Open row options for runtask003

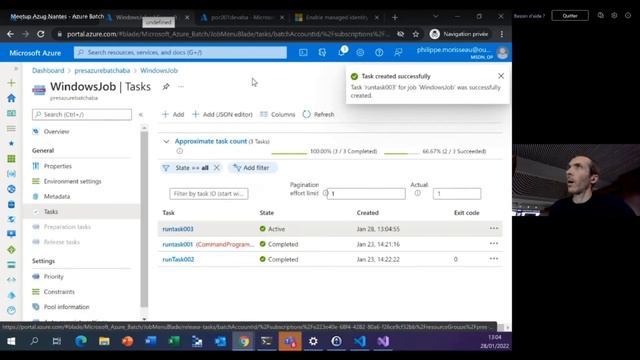click(x=494, y=229)
